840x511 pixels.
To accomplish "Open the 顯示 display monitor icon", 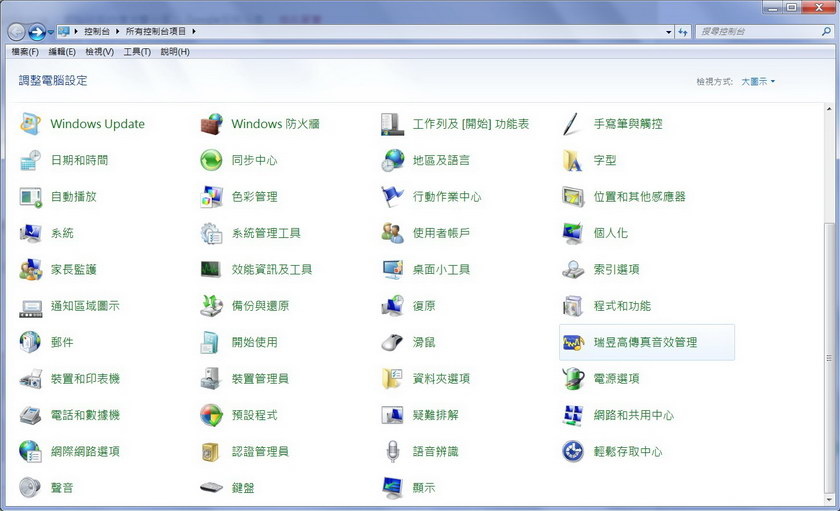I will [392, 487].
